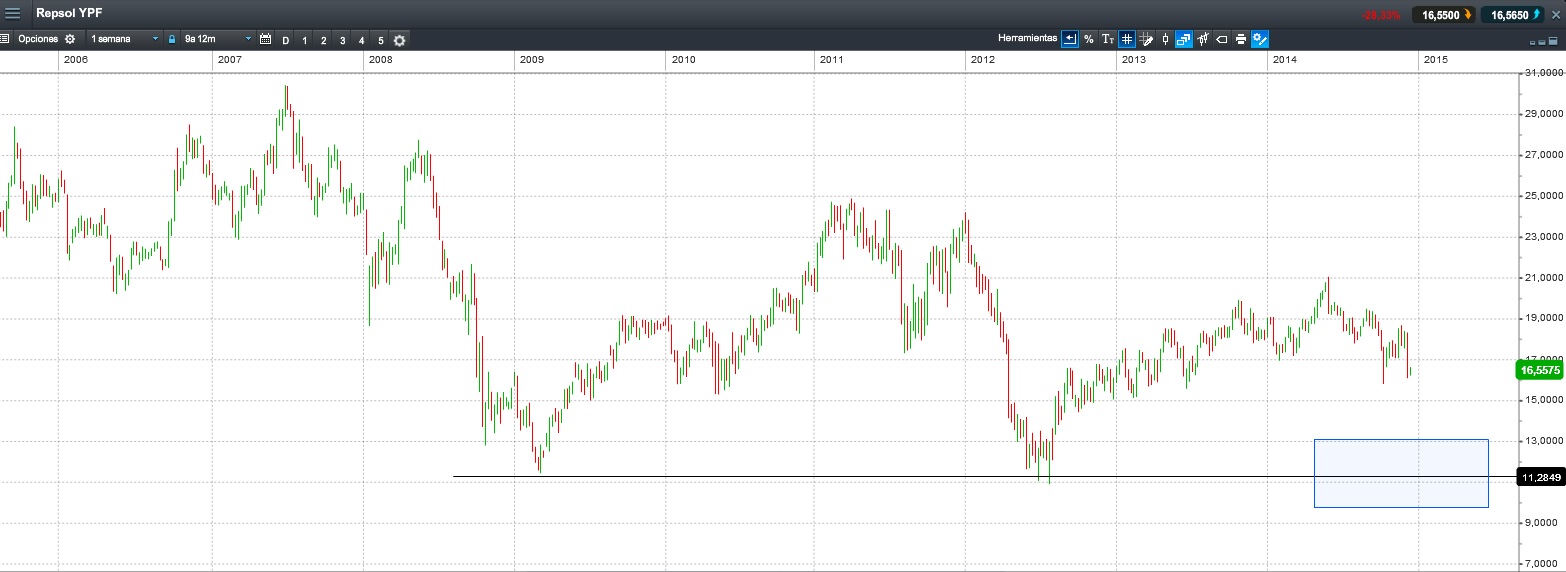Select the crosshair drawing pencil tool

point(1146,39)
